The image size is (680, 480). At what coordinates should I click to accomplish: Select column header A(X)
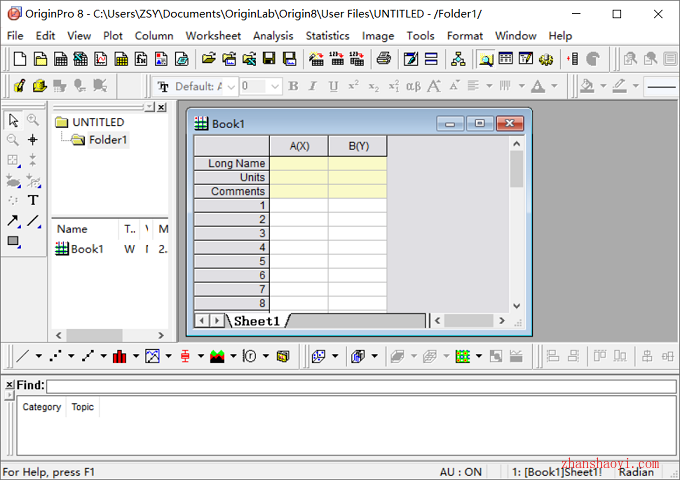pyautogui.click(x=299, y=146)
